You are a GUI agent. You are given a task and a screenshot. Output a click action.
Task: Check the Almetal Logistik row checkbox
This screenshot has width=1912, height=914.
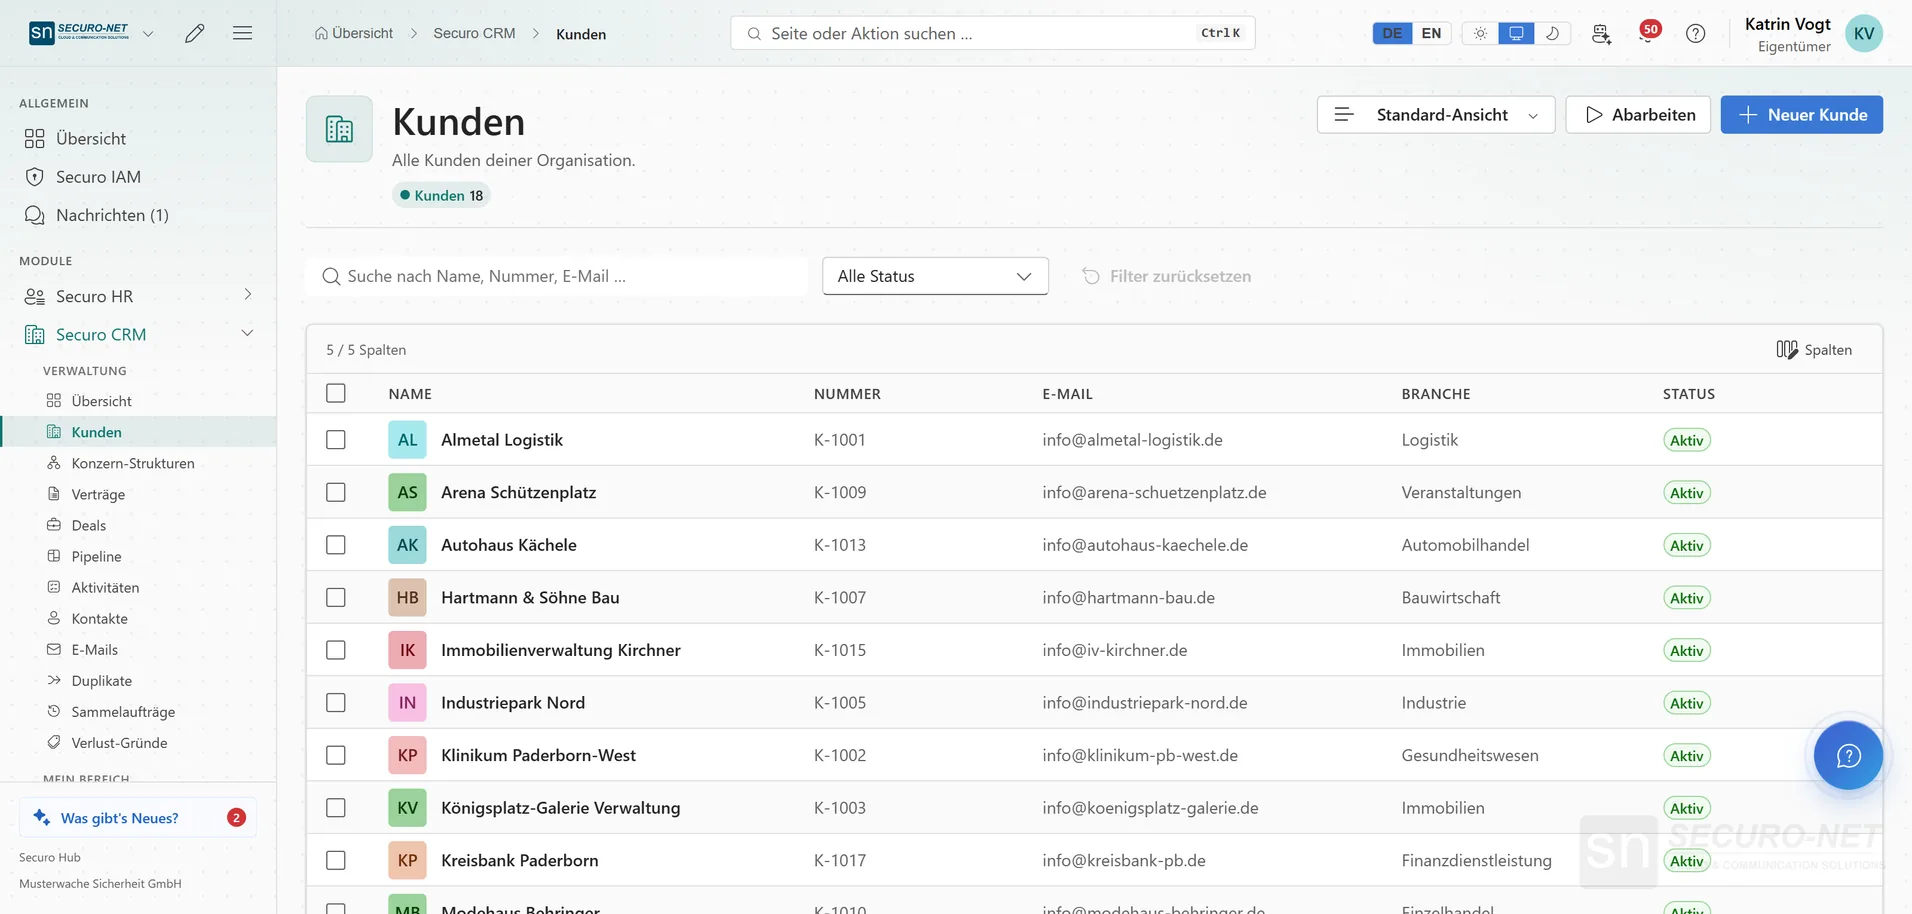point(336,440)
